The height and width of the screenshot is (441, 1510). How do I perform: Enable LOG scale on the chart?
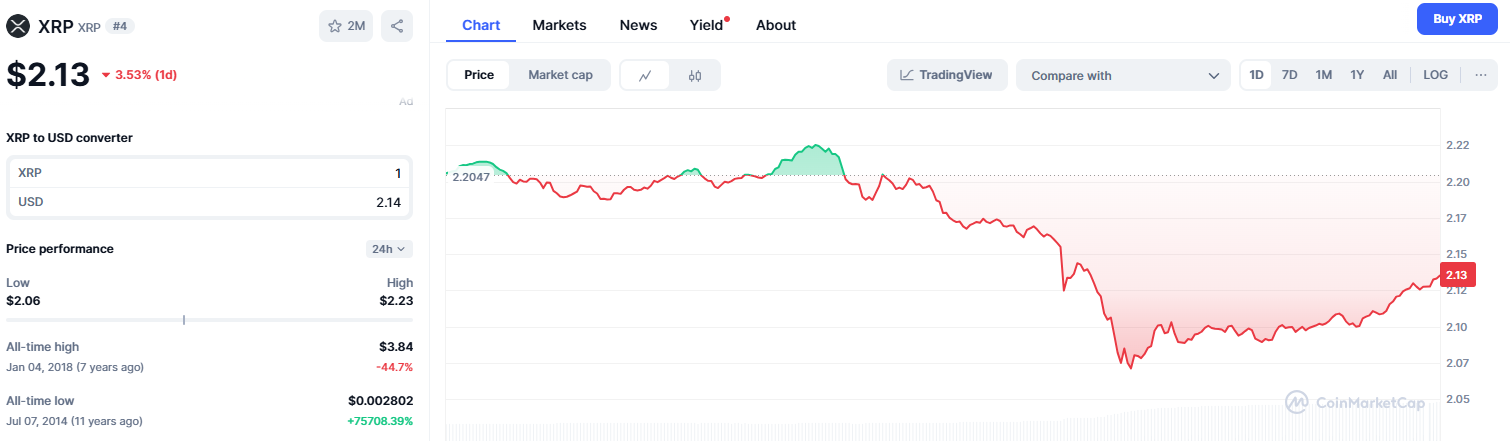(x=1435, y=75)
